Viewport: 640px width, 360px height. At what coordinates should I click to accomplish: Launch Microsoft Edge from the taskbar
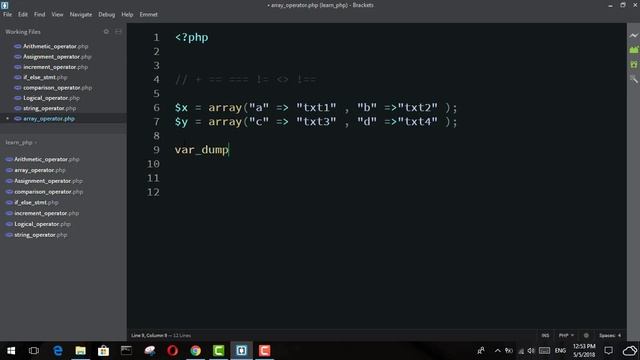click(x=58, y=351)
